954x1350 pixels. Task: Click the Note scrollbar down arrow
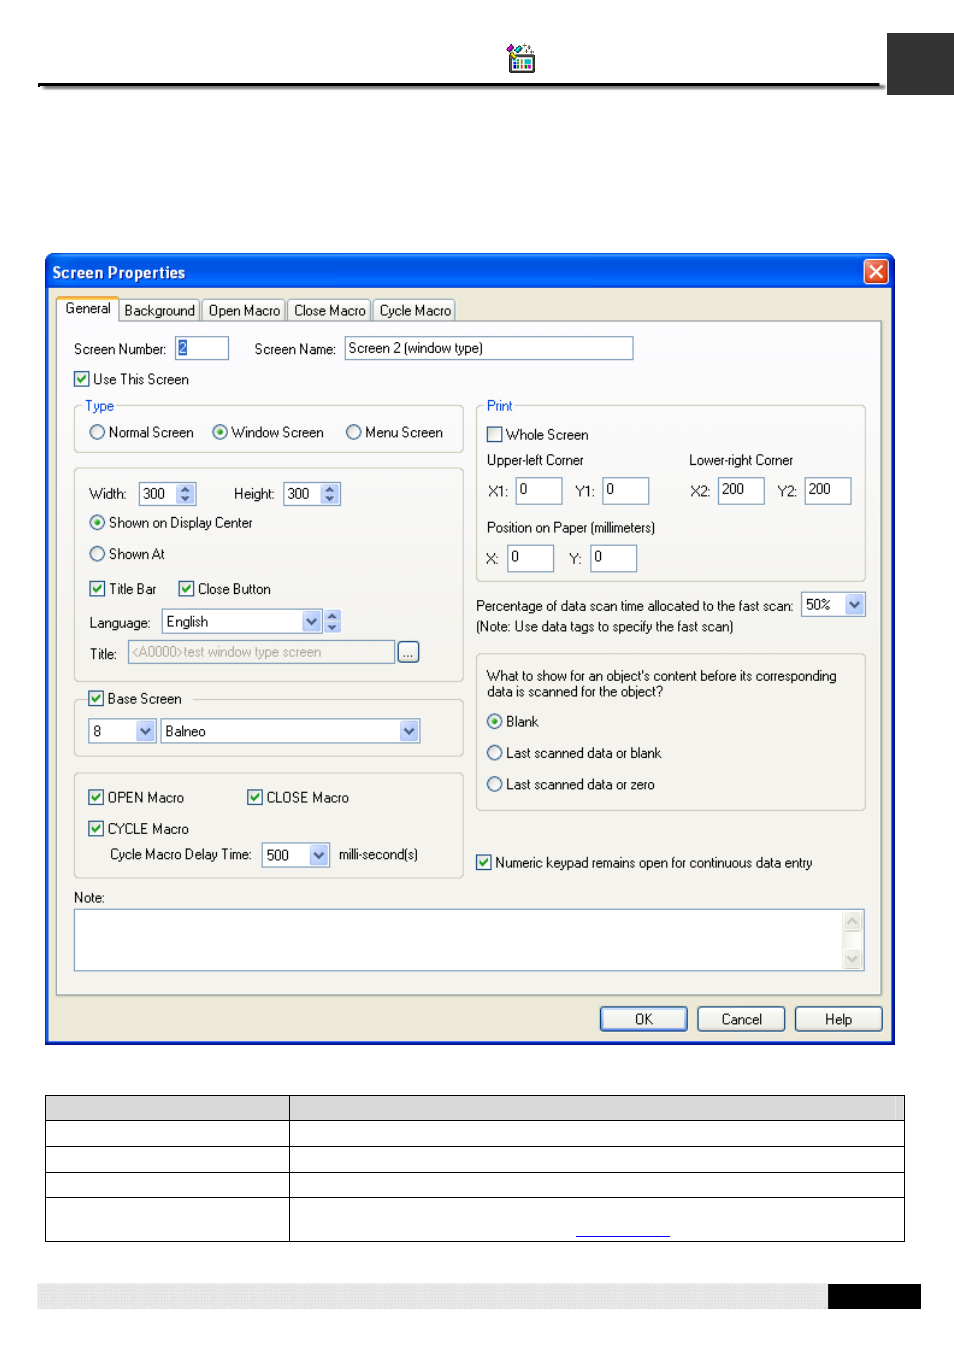853,958
